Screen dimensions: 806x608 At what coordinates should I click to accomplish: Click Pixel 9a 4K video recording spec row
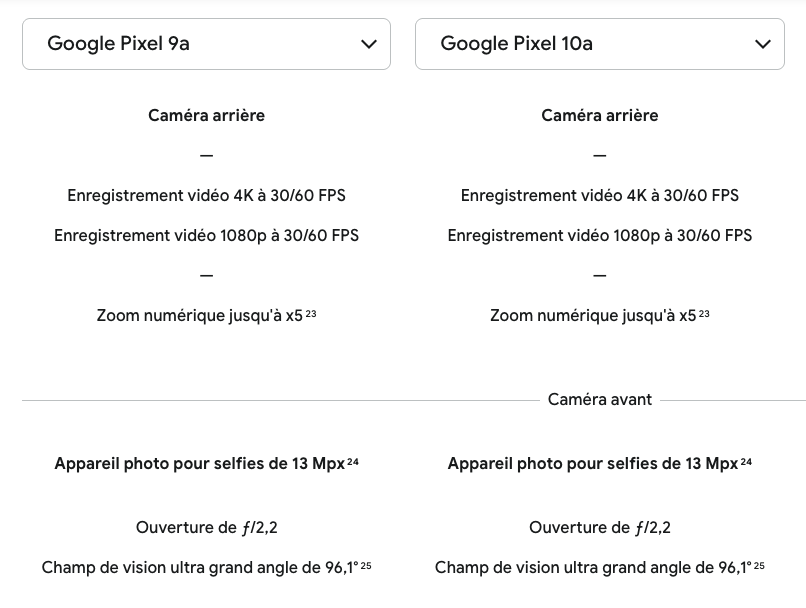pyautogui.click(x=206, y=195)
